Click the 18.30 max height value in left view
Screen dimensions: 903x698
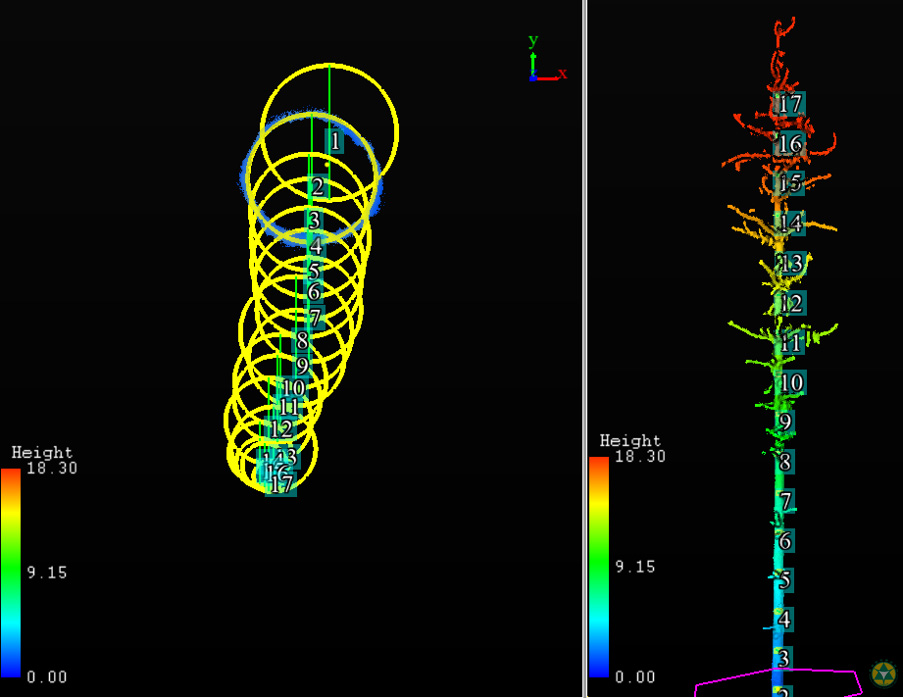tap(52, 468)
